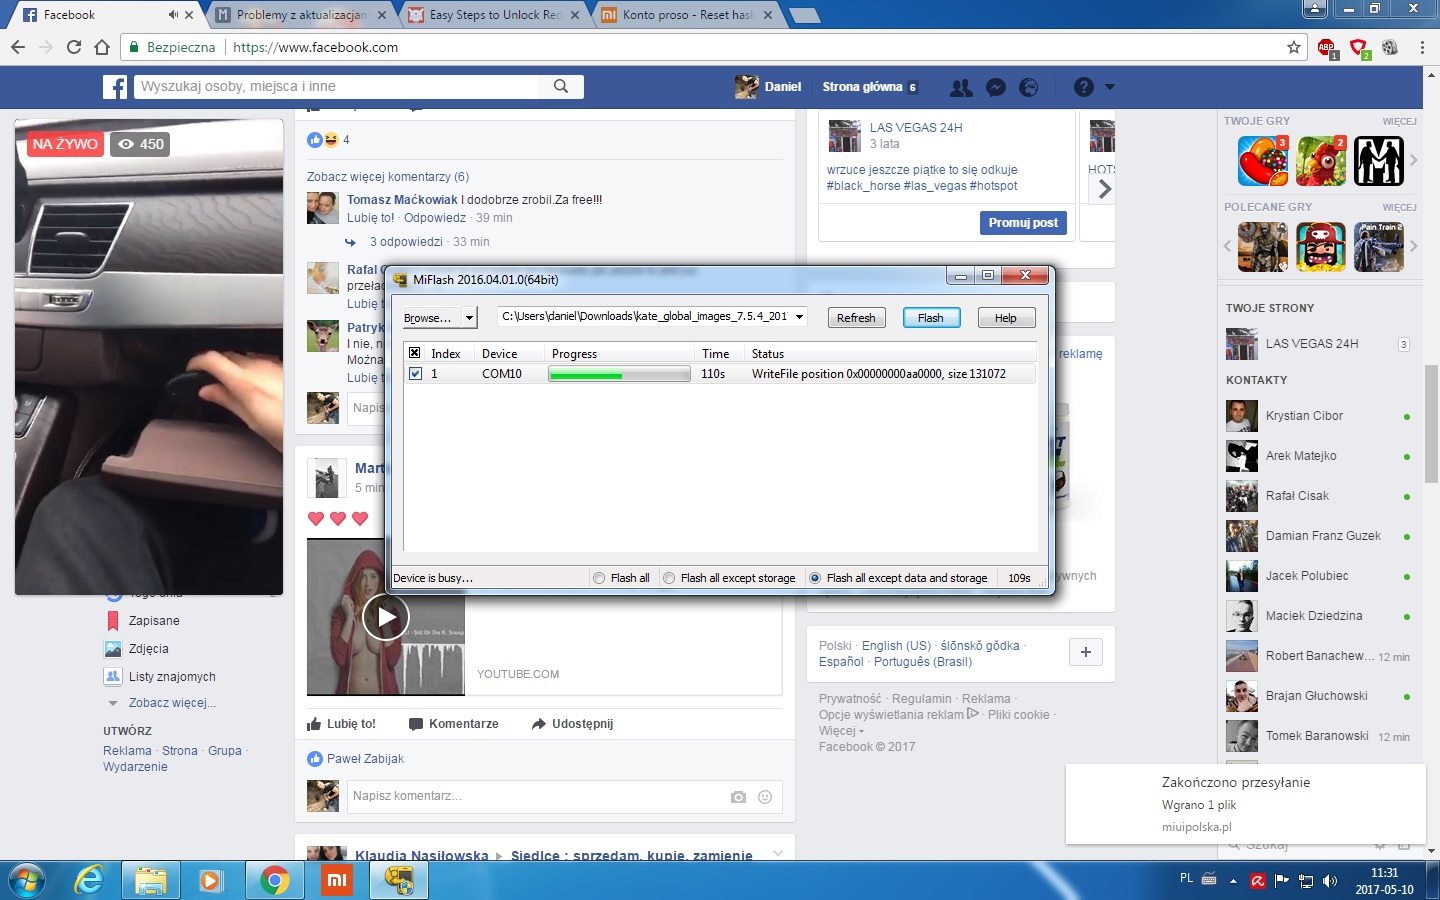Open the firmware path dropdown list
Viewport: 1440px width, 900px height.
coord(799,317)
